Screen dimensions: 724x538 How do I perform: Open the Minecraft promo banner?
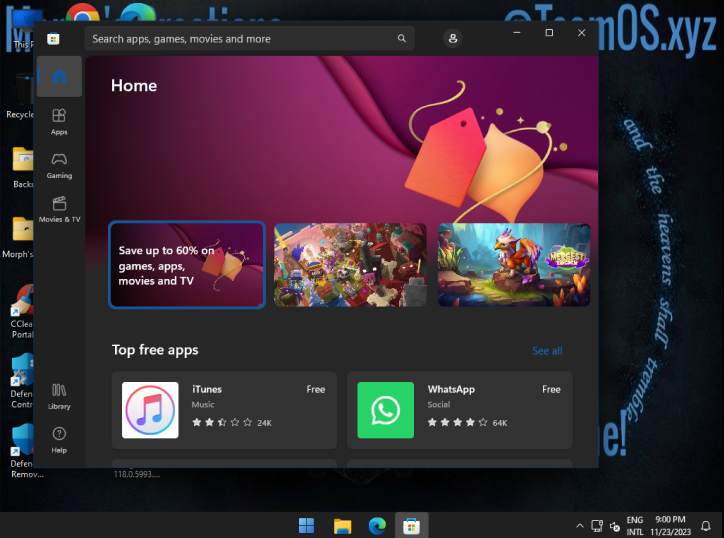pos(350,265)
